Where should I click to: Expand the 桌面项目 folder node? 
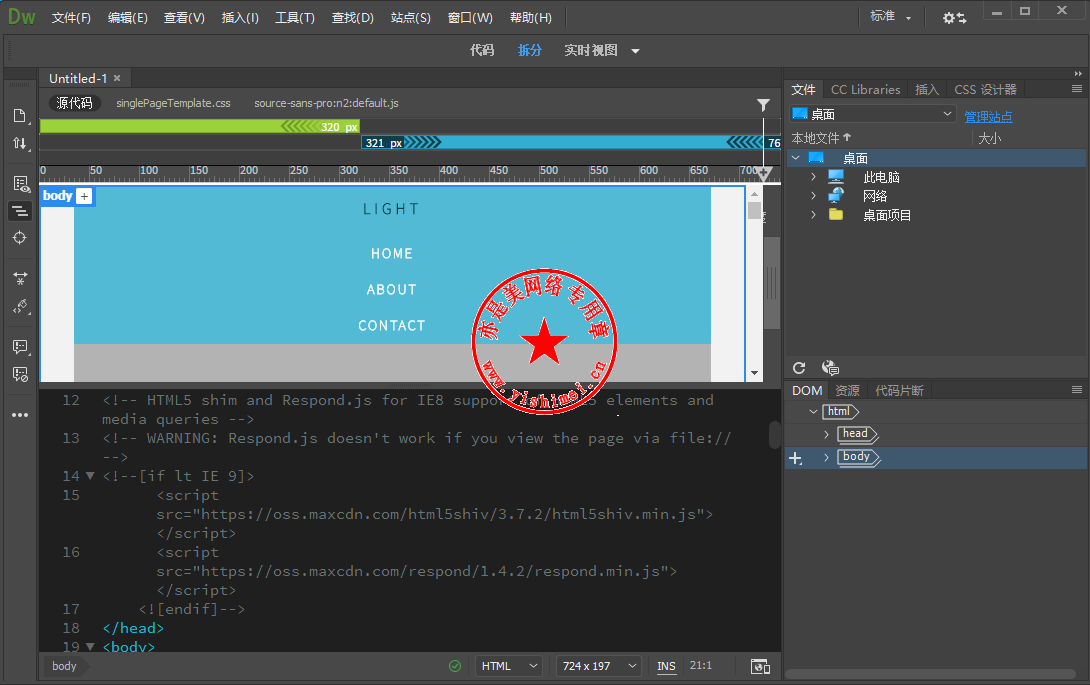(x=813, y=215)
